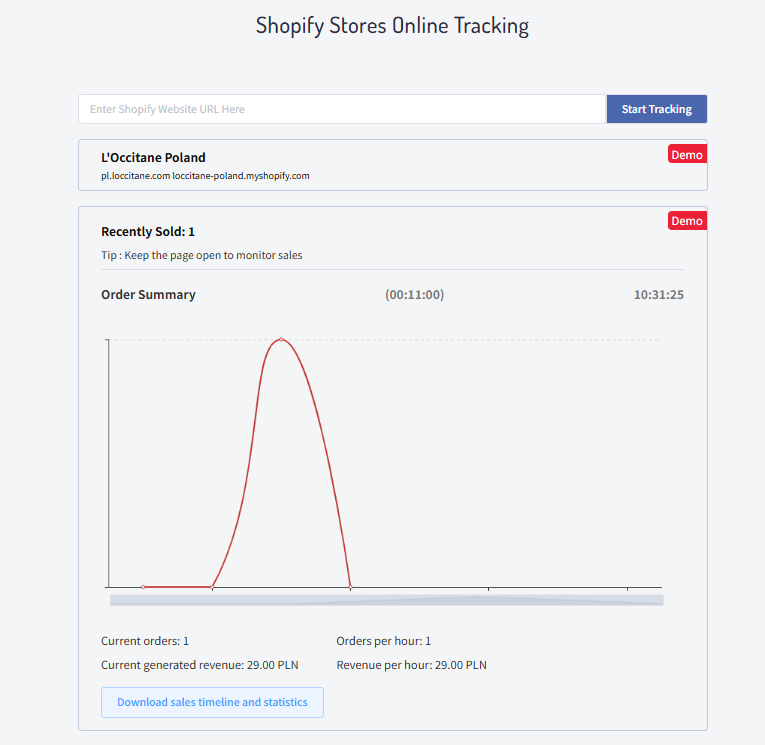Click the Shopify Stores Online Tracking title
The width and height of the screenshot is (765, 745).
[392, 25]
